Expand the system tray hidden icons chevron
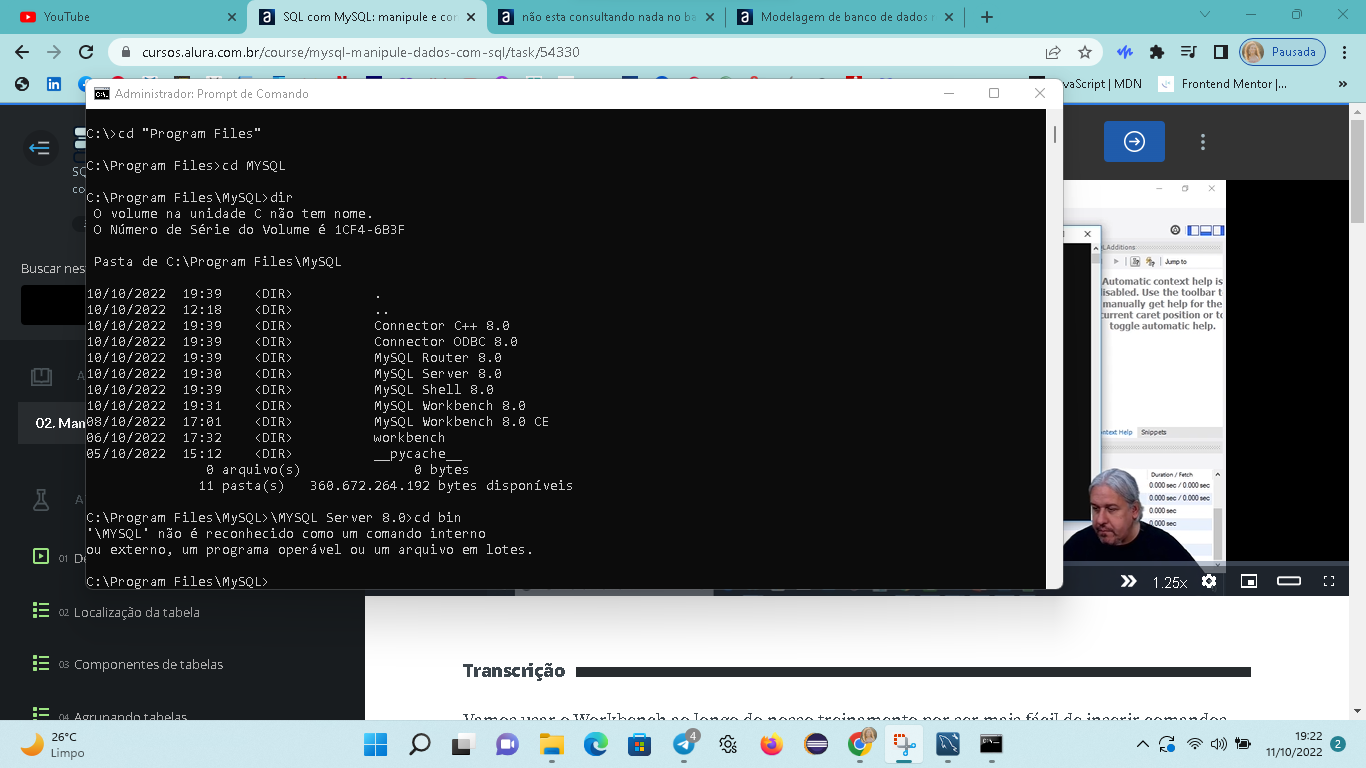 [1143, 744]
